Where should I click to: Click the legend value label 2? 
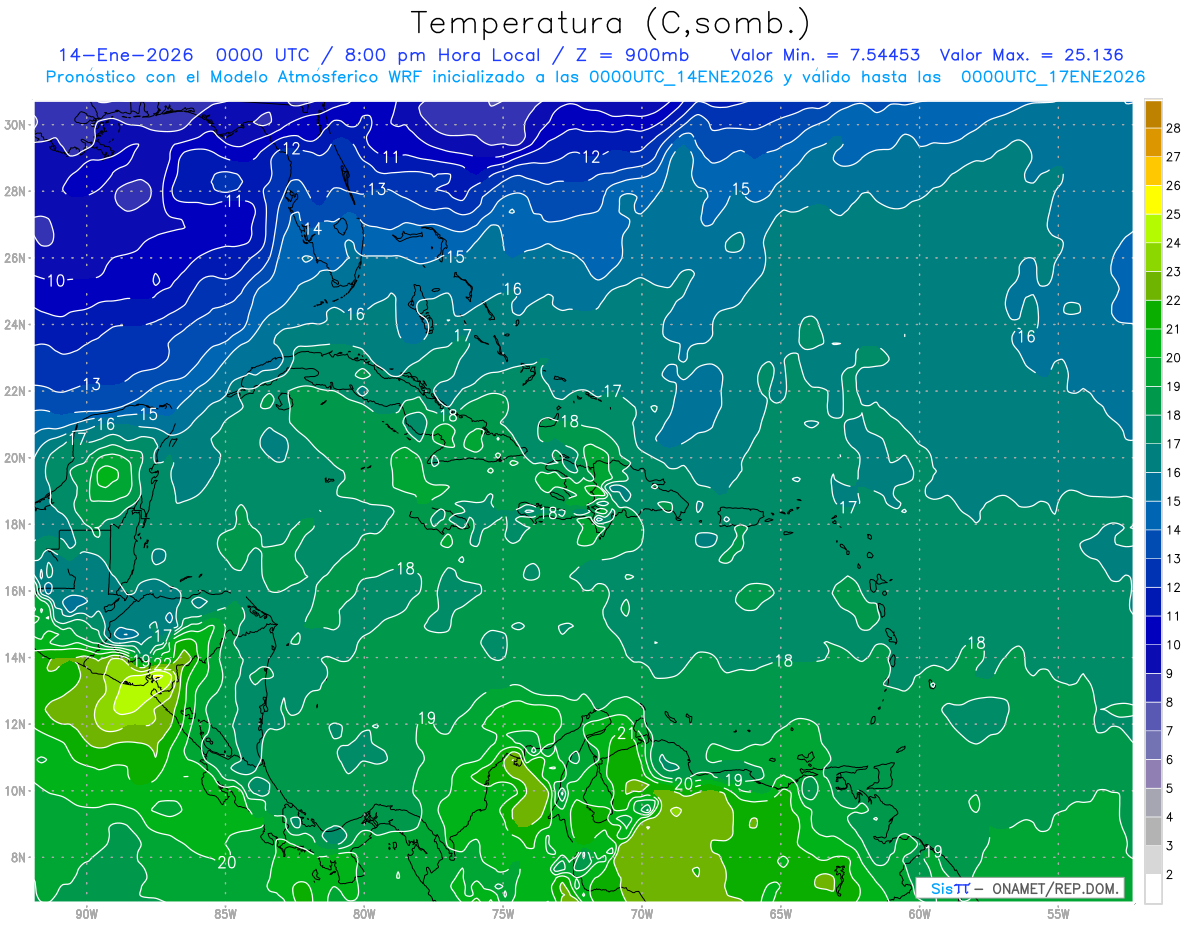coord(1169,875)
